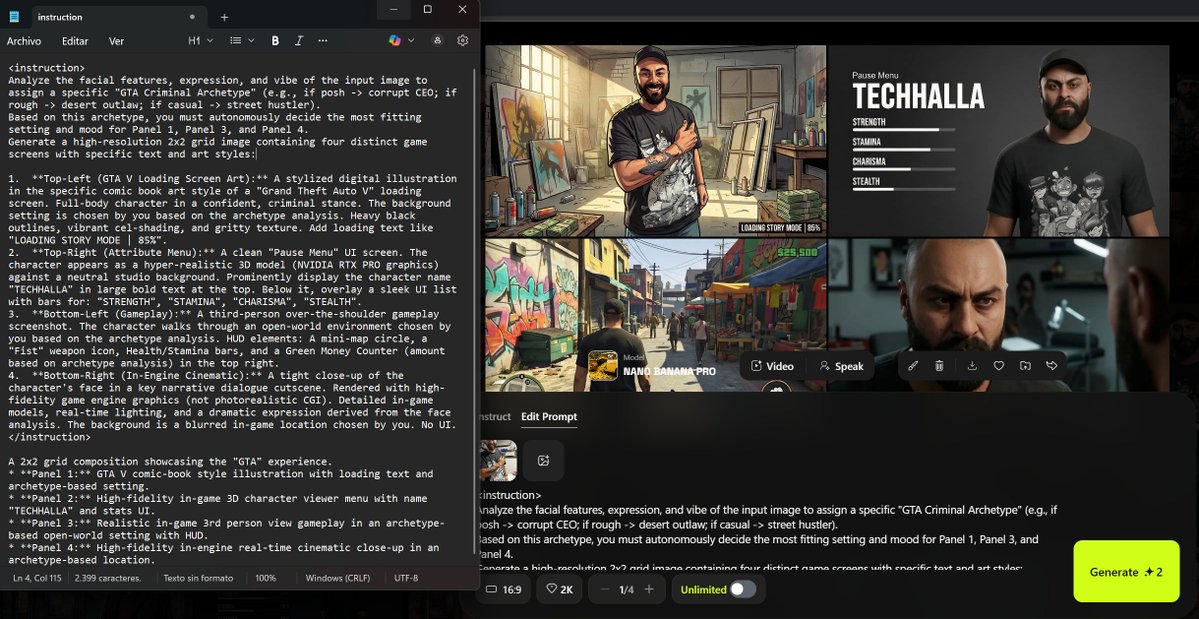Increase image count with plus button

pyautogui.click(x=649, y=589)
